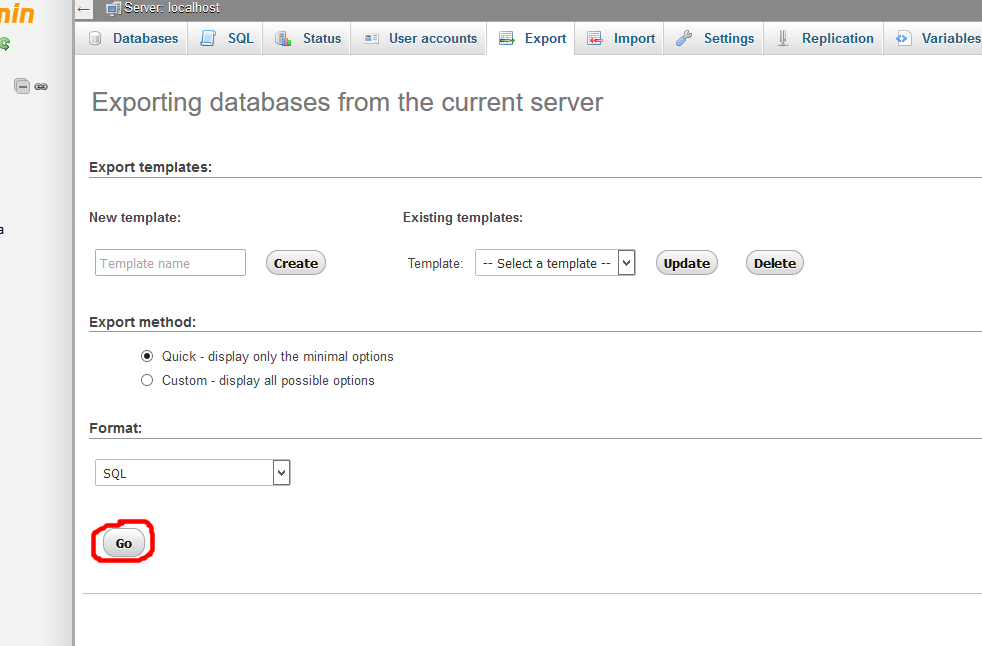
Task: Choose the Custom export method option
Action: point(147,380)
